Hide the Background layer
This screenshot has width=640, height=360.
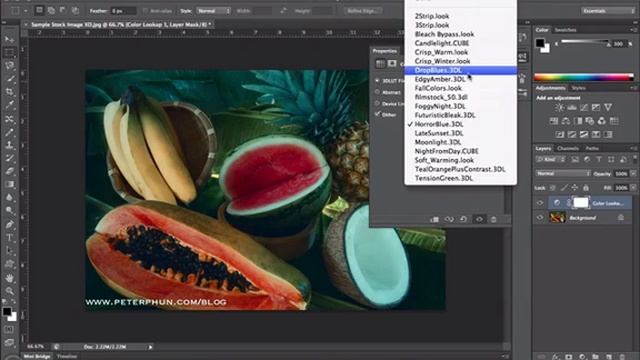tap(540, 218)
